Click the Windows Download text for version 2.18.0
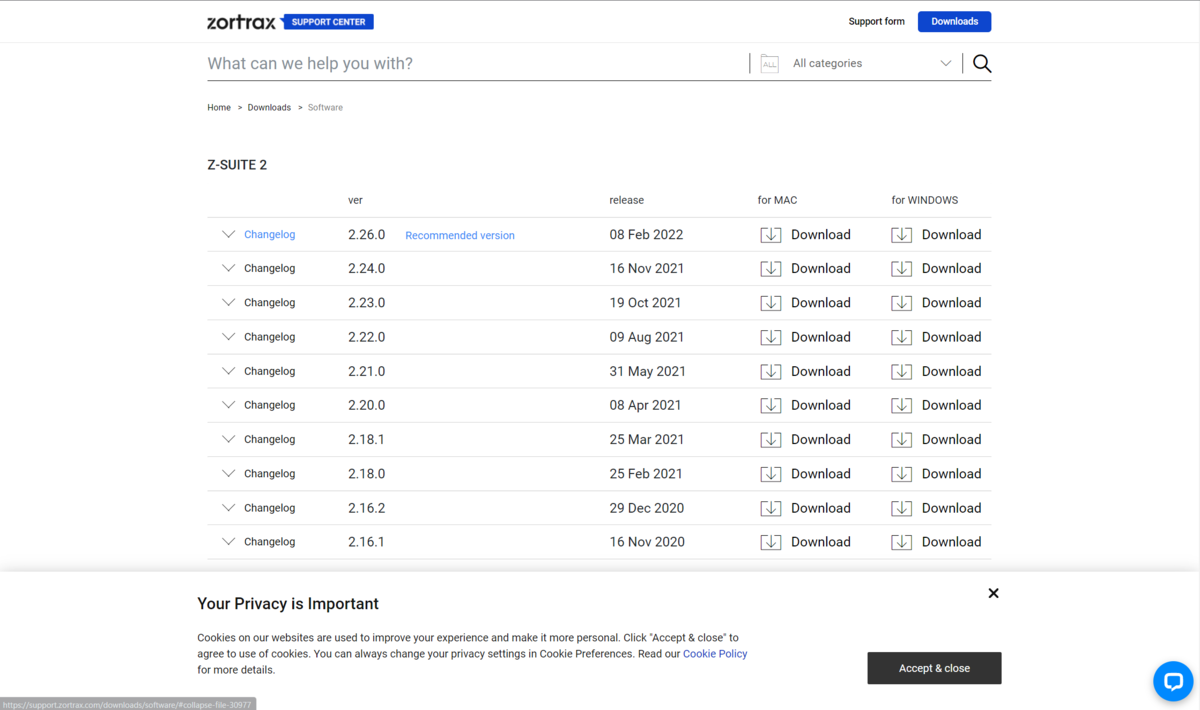This screenshot has width=1200, height=710. coord(951,474)
